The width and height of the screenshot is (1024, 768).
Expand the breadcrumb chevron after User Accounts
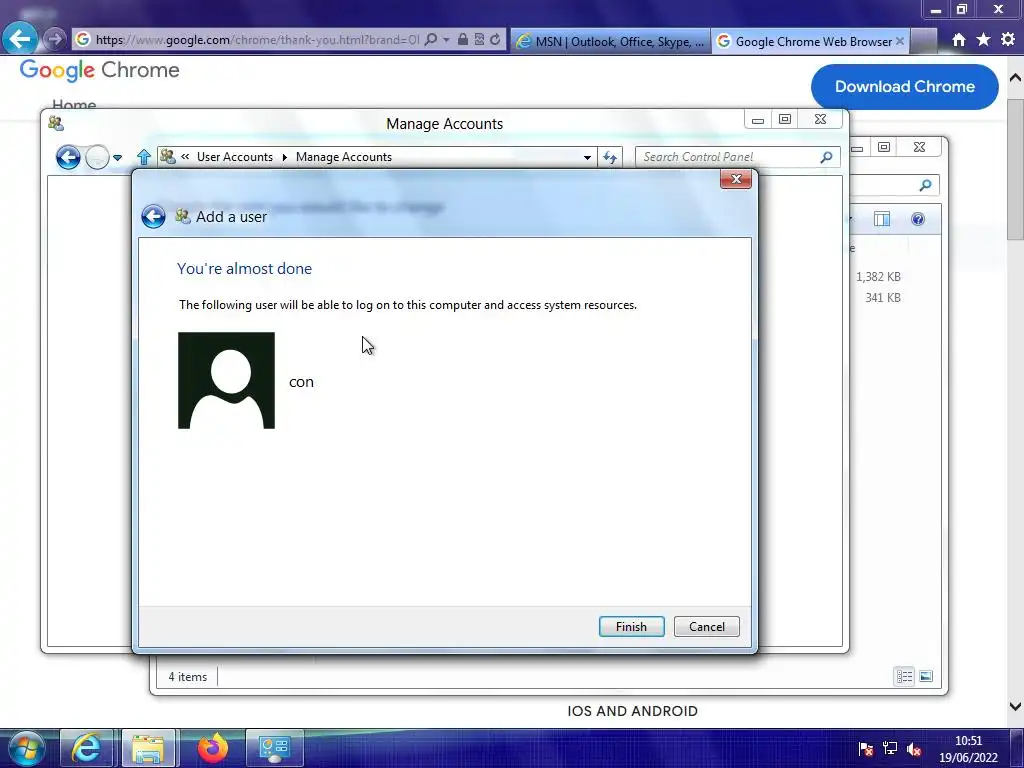click(x=285, y=157)
